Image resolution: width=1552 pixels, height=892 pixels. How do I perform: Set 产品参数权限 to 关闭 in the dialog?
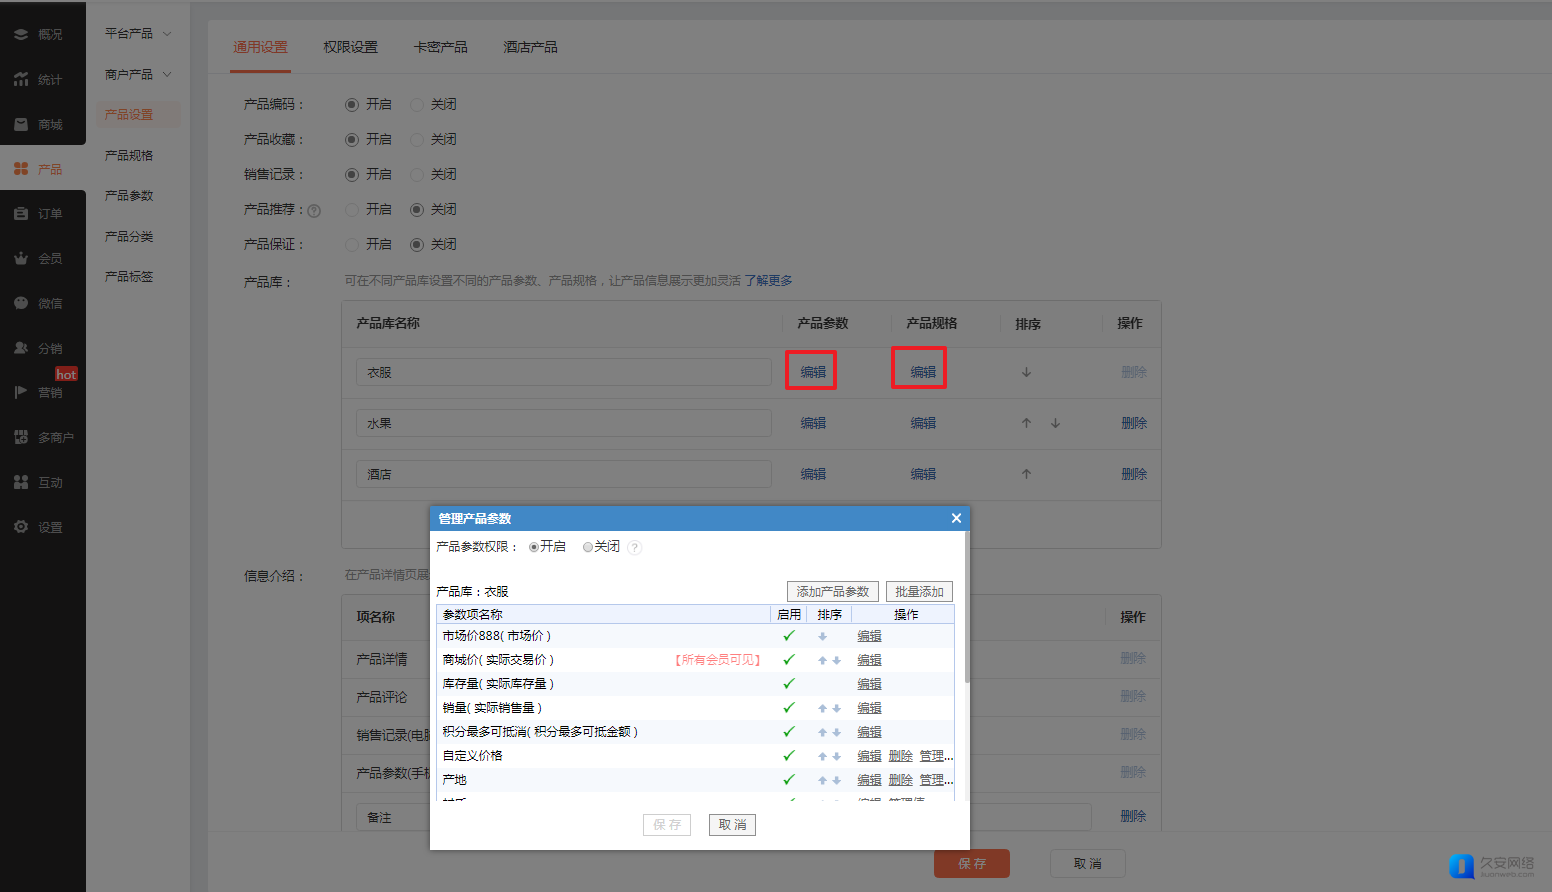point(588,547)
